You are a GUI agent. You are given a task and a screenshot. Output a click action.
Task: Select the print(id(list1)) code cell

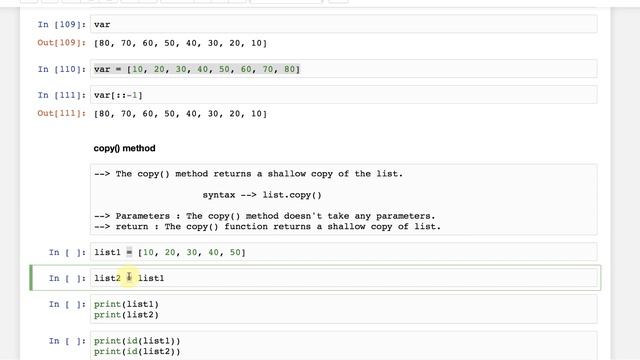tap(343, 346)
